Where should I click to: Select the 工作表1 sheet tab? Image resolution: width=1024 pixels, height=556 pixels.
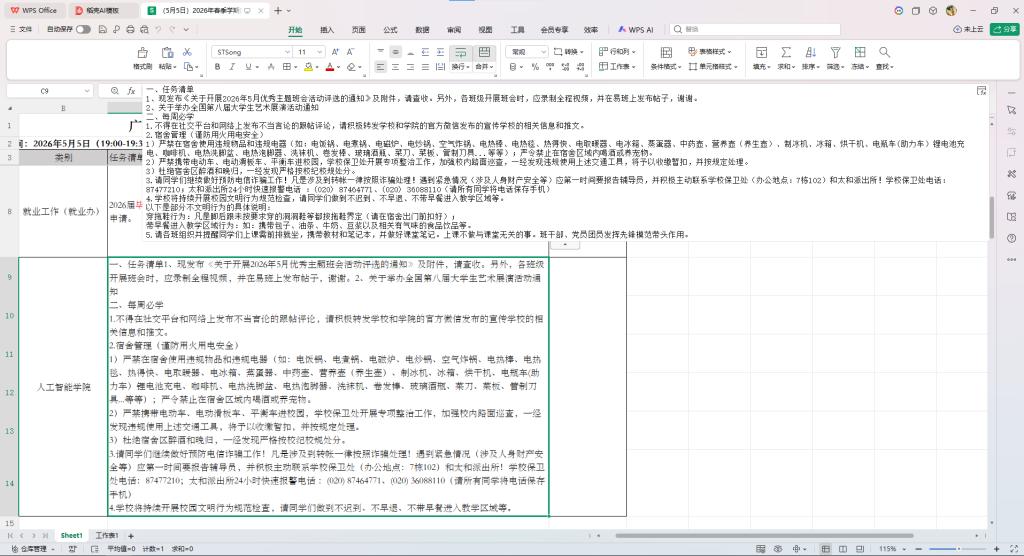tap(107, 536)
